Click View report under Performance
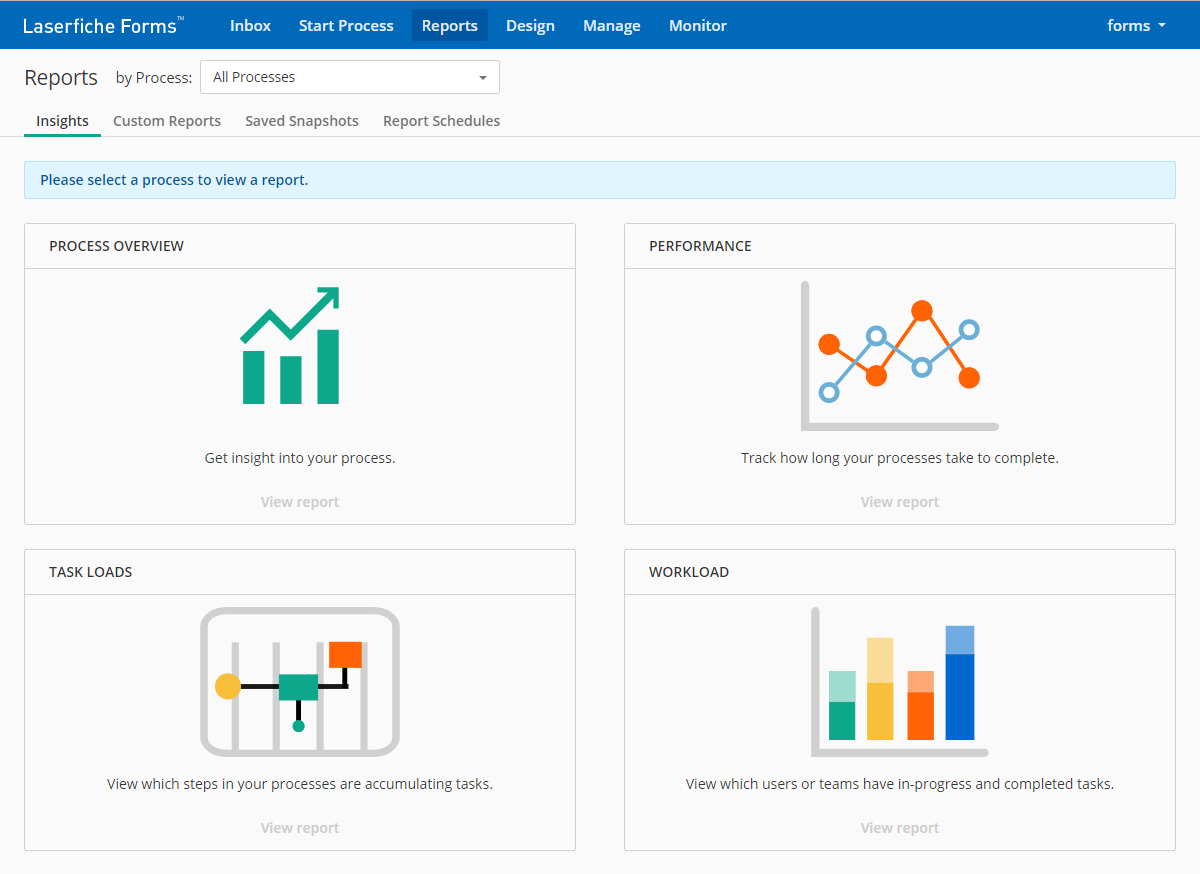The width and height of the screenshot is (1200, 874). click(899, 502)
